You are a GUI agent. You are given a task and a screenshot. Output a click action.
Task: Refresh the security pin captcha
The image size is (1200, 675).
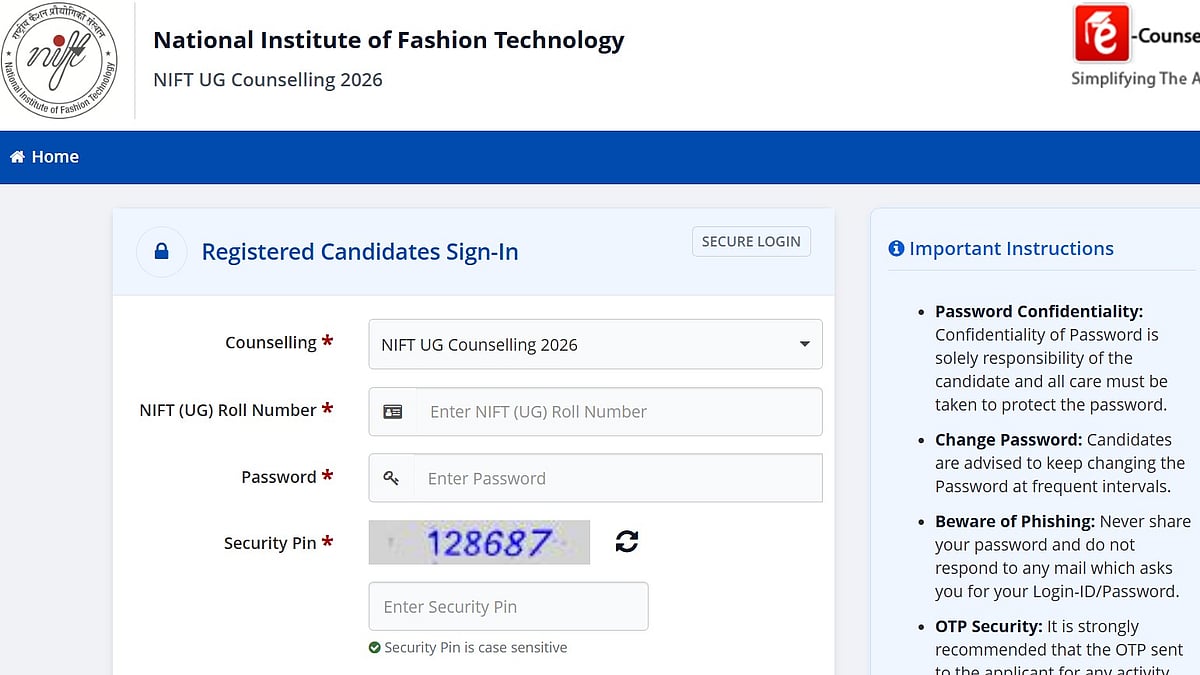tap(627, 542)
